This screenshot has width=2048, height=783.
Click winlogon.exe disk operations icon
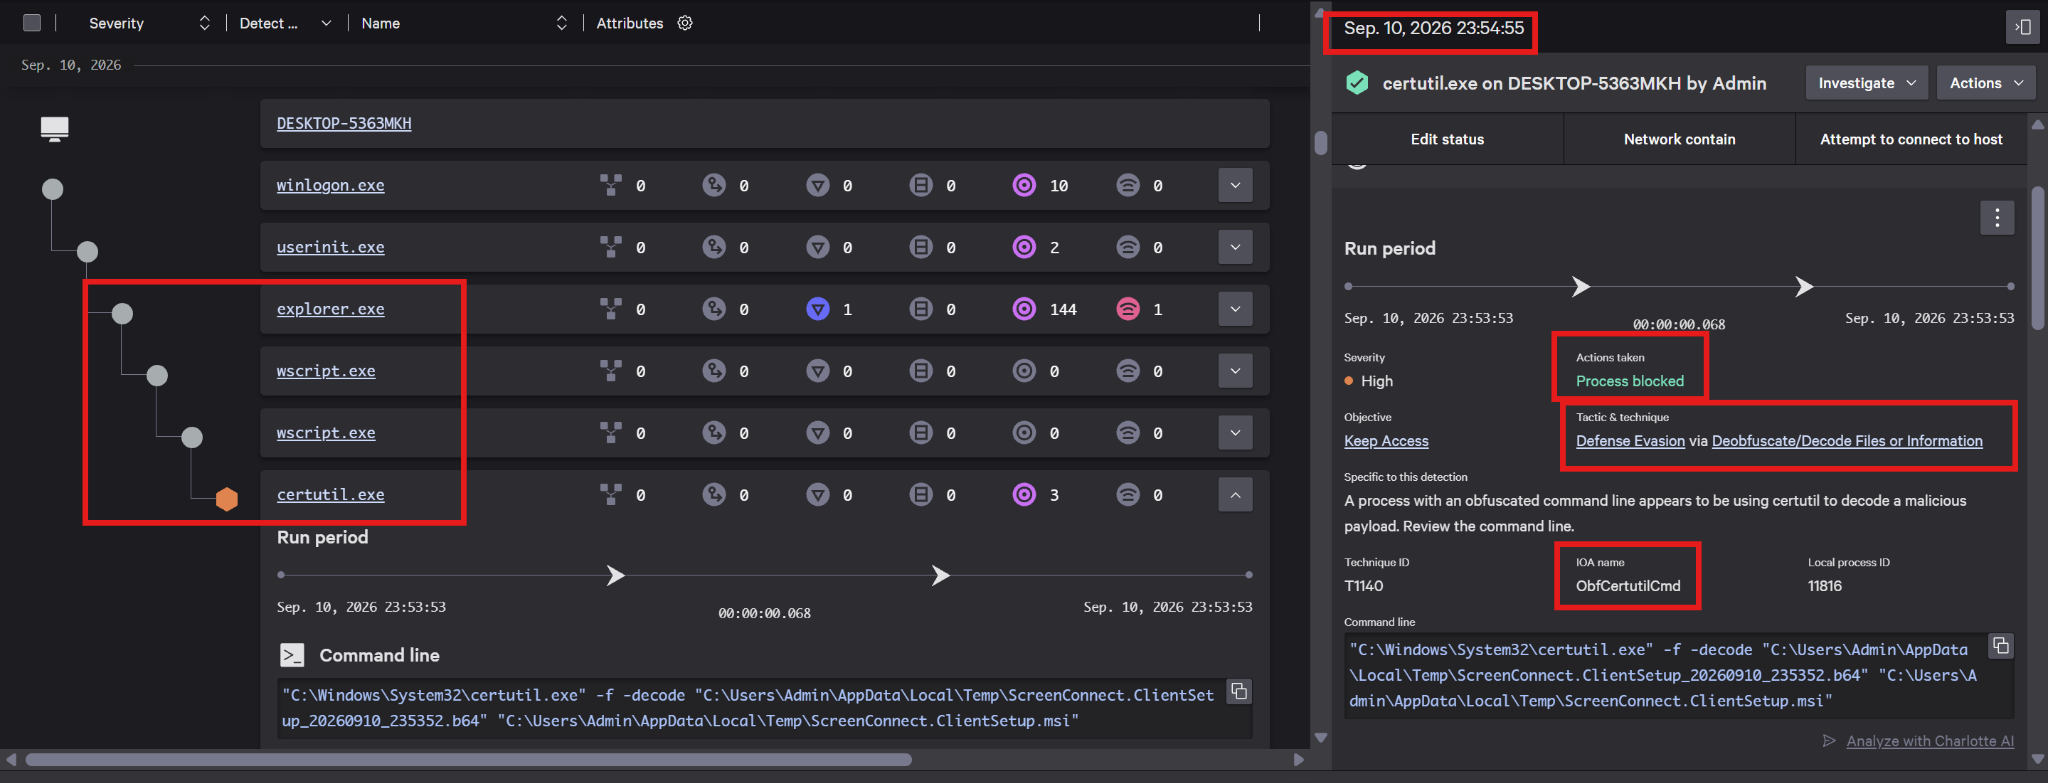point(921,185)
